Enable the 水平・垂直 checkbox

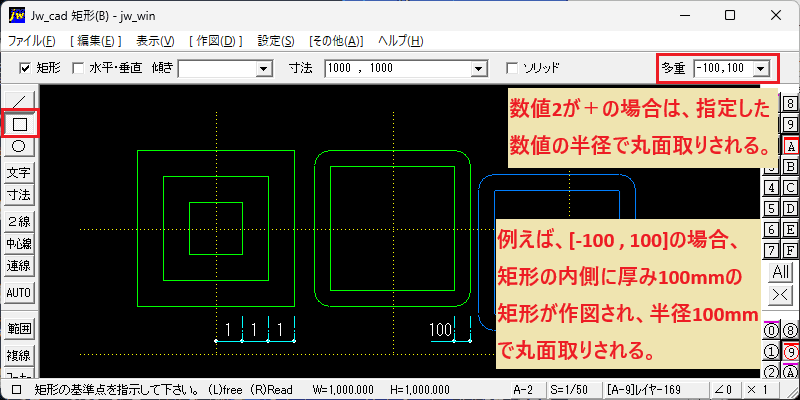[78, 68]
